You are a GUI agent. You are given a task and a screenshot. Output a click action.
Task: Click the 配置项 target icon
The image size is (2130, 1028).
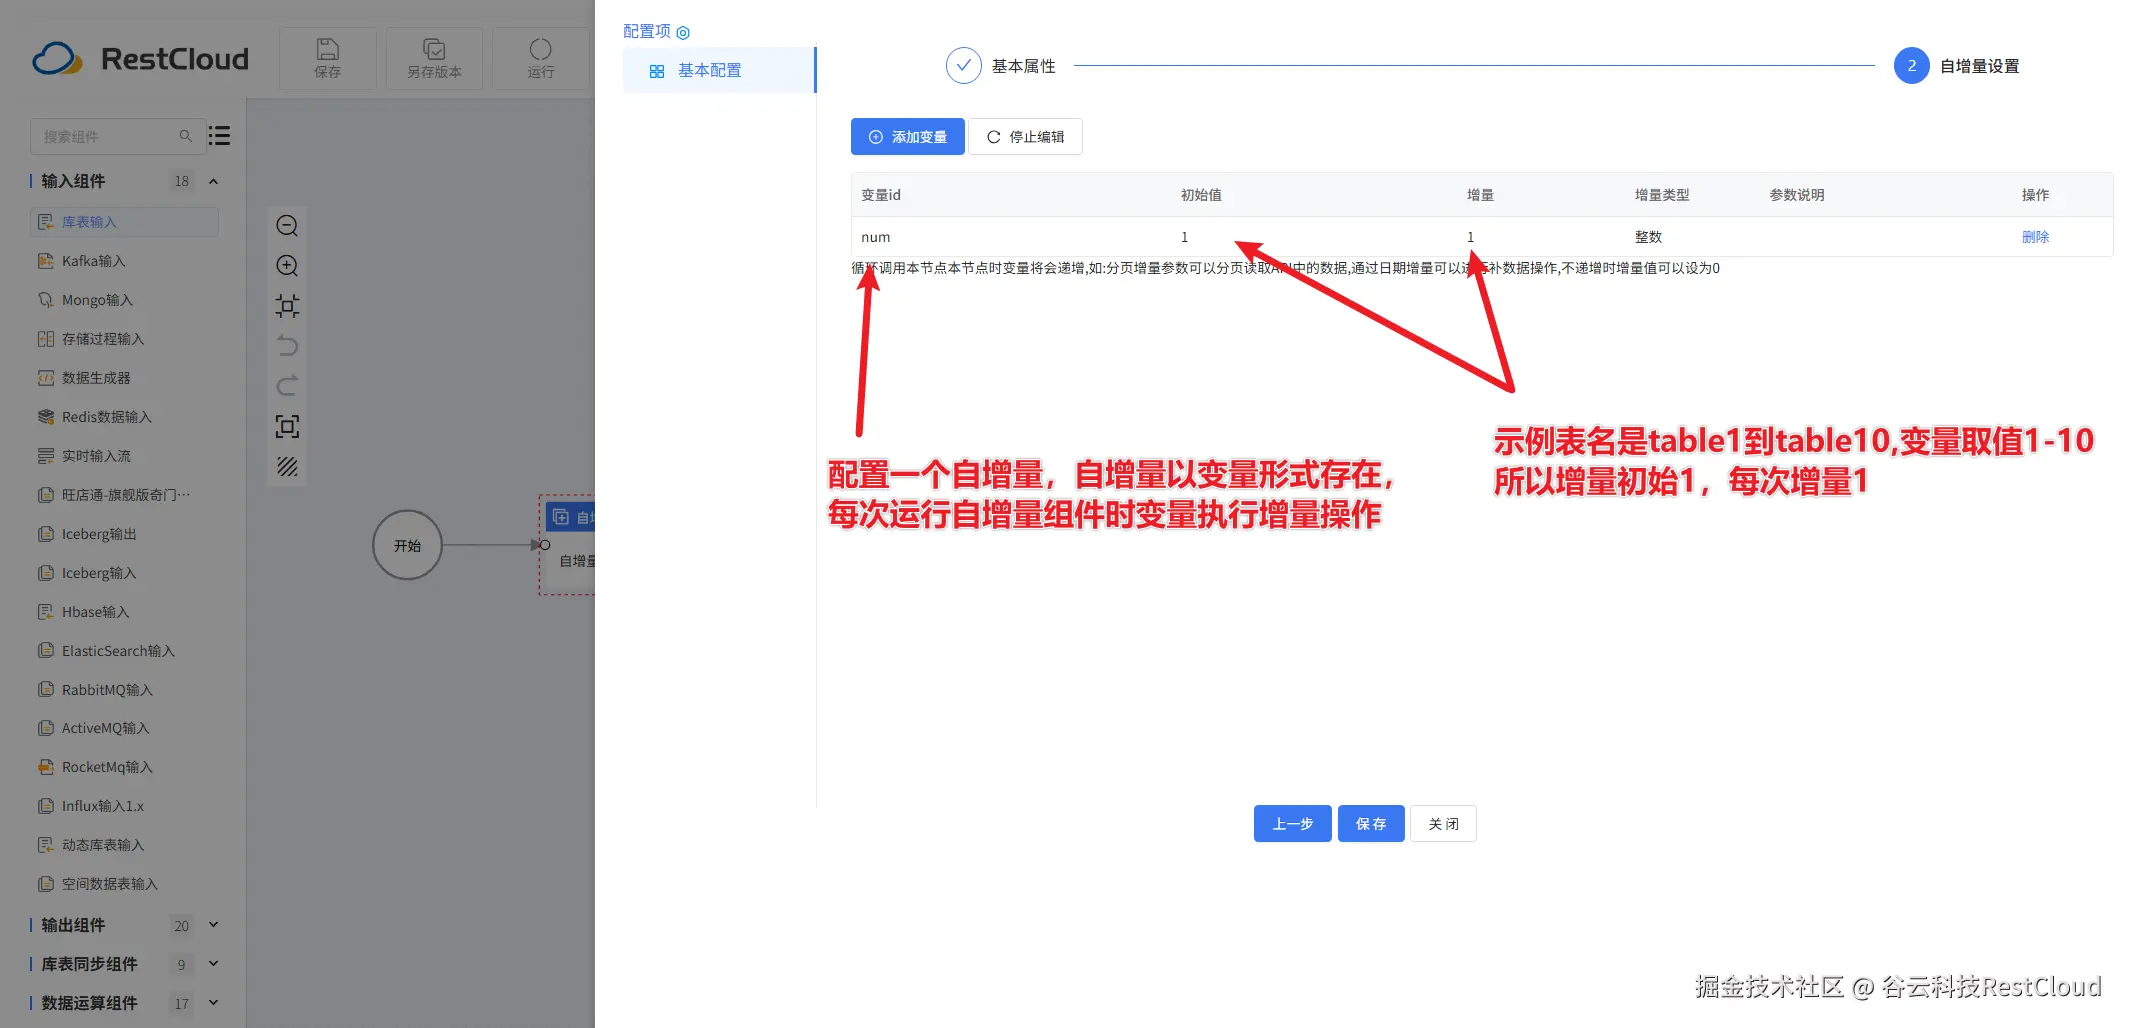pyautogui.click(x=683, y=33)
